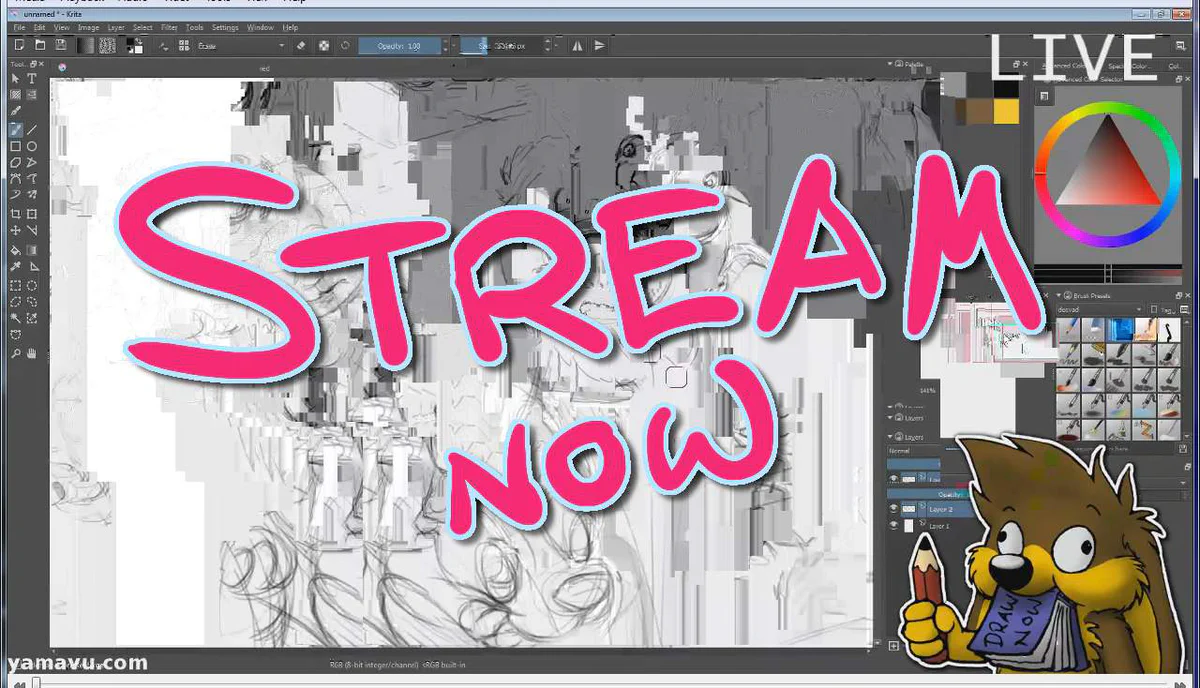Select the Move tool

click(16, 230)
